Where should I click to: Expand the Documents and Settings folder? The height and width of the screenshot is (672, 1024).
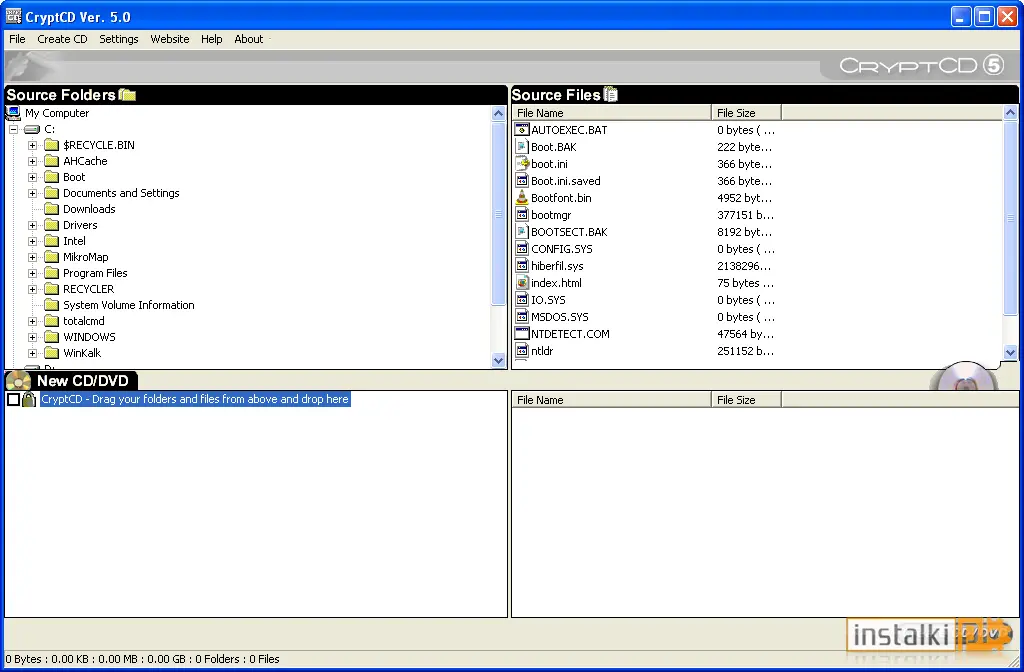tap(32, 193)
